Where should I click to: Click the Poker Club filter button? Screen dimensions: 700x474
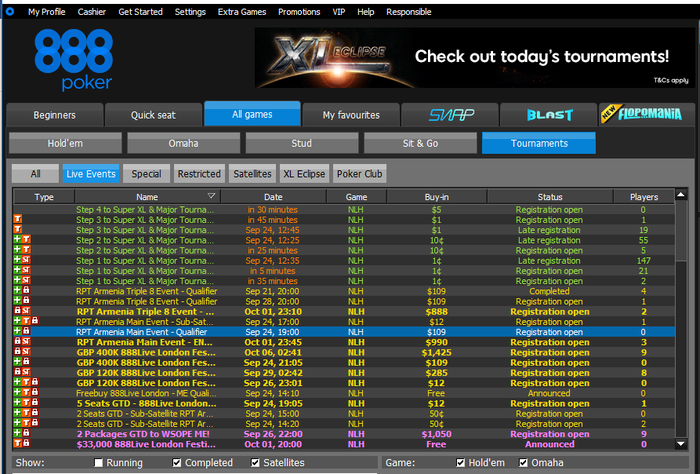point(359,174)
